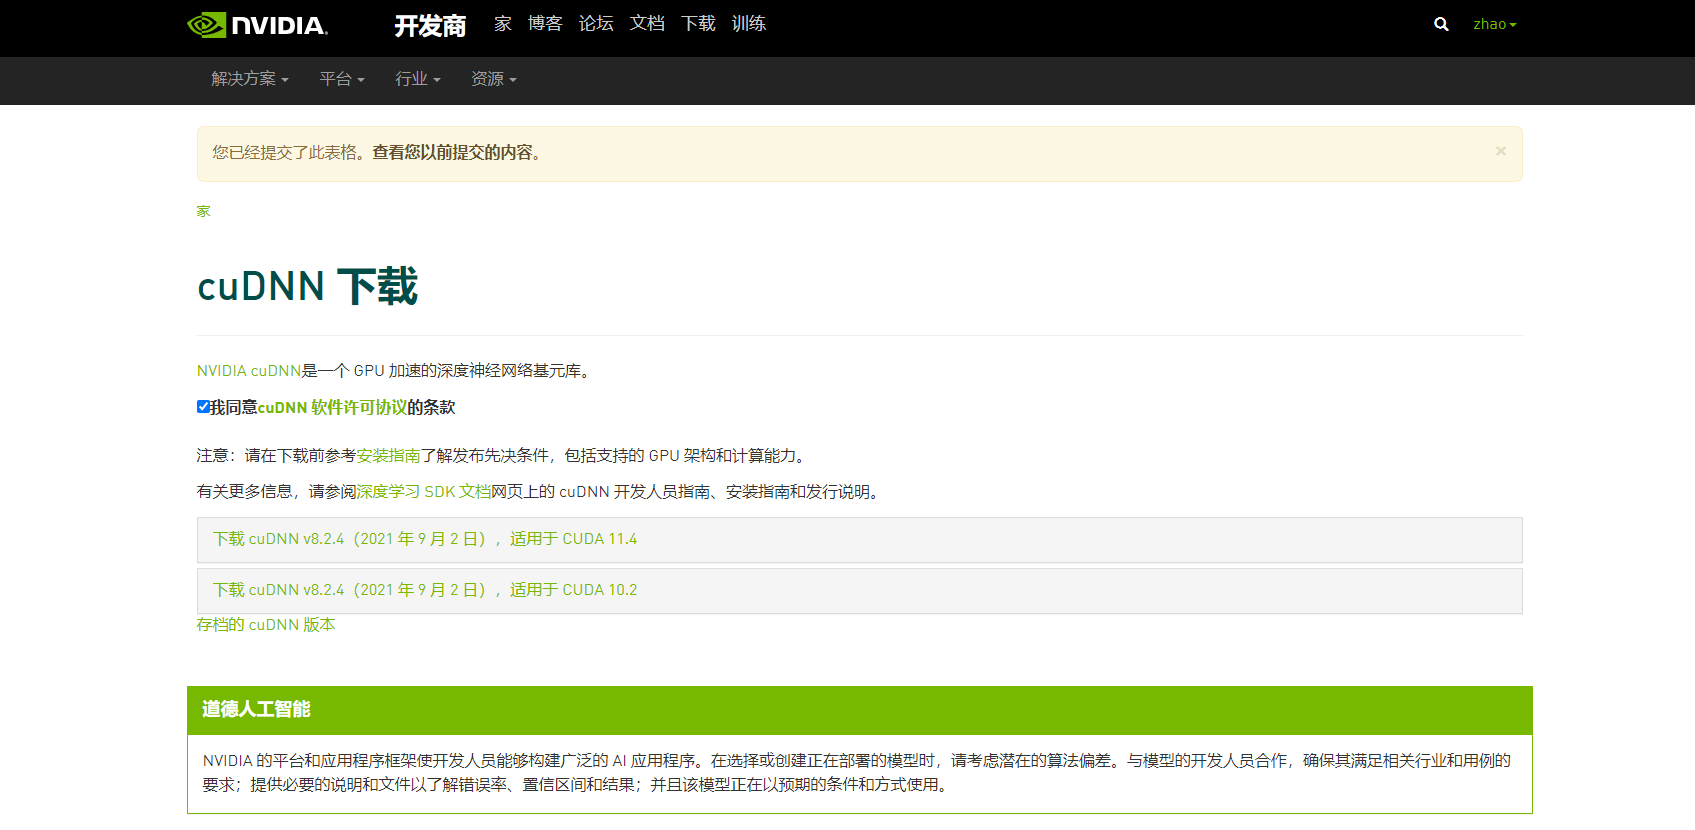Open the 安装指南 link
Screen dimensions: 1695x830
pyautogui.click(x=389, y=456)
